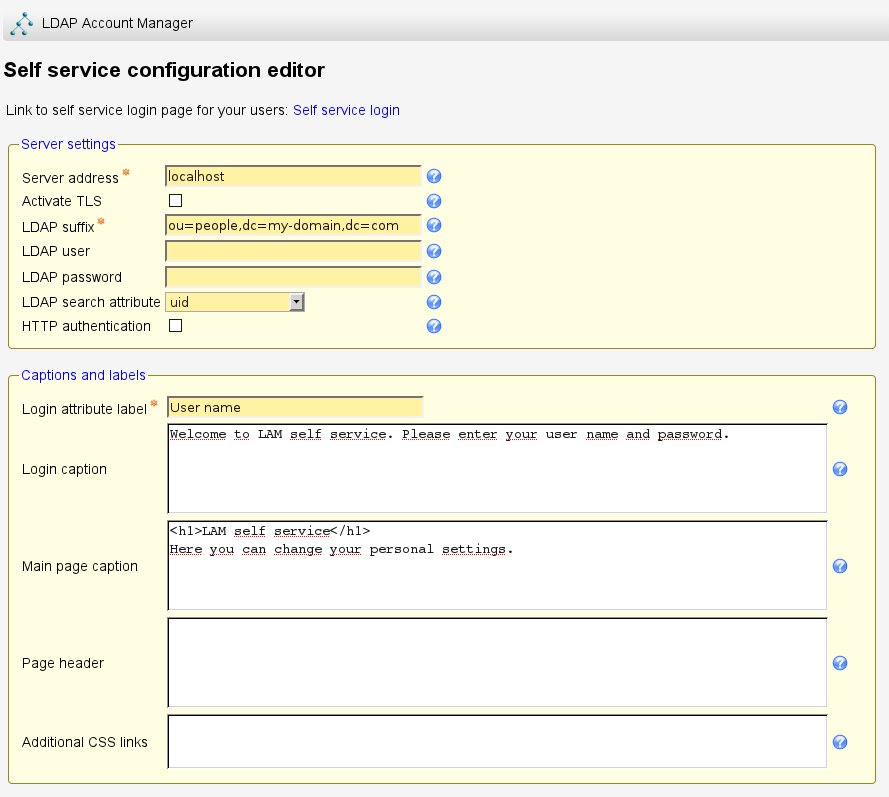
Task: Open help for Page header
Action: pyautogui.click(x=840, y=663)
